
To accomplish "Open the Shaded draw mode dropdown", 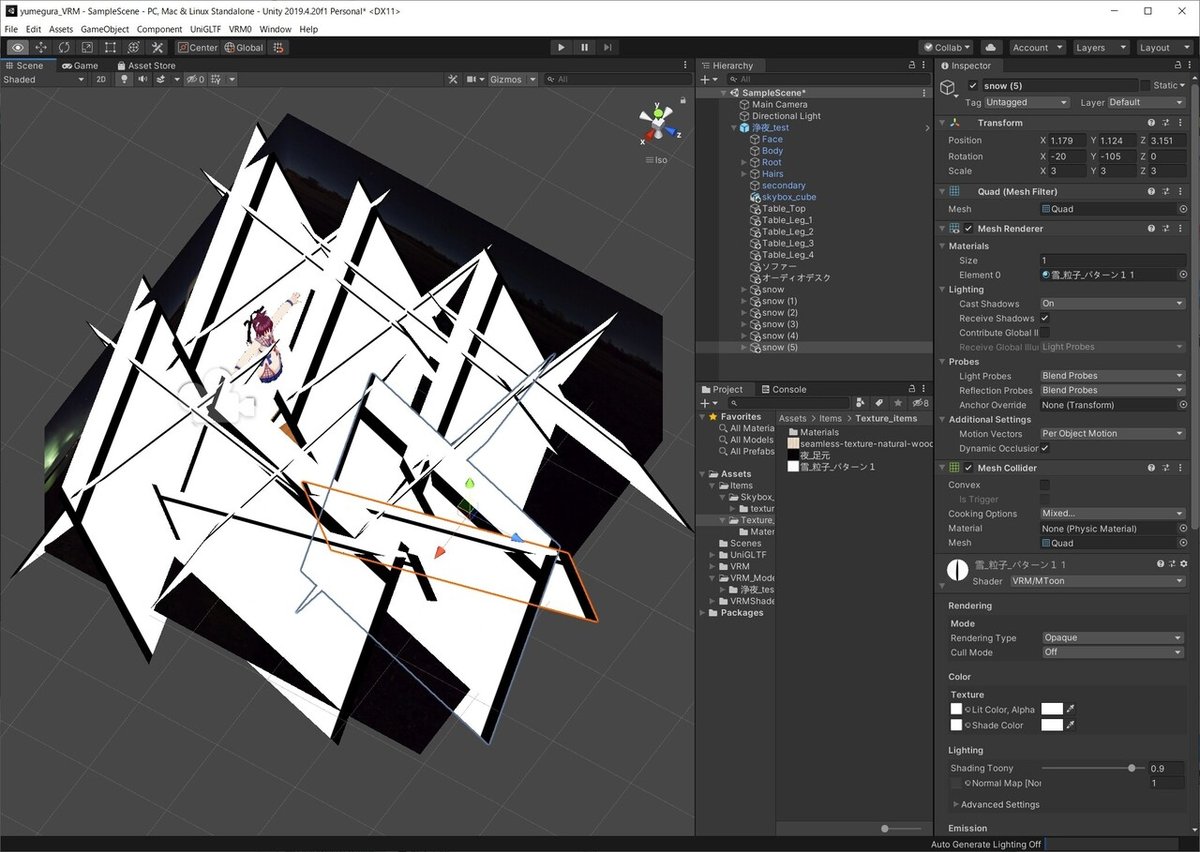I will tap(44, 79).
